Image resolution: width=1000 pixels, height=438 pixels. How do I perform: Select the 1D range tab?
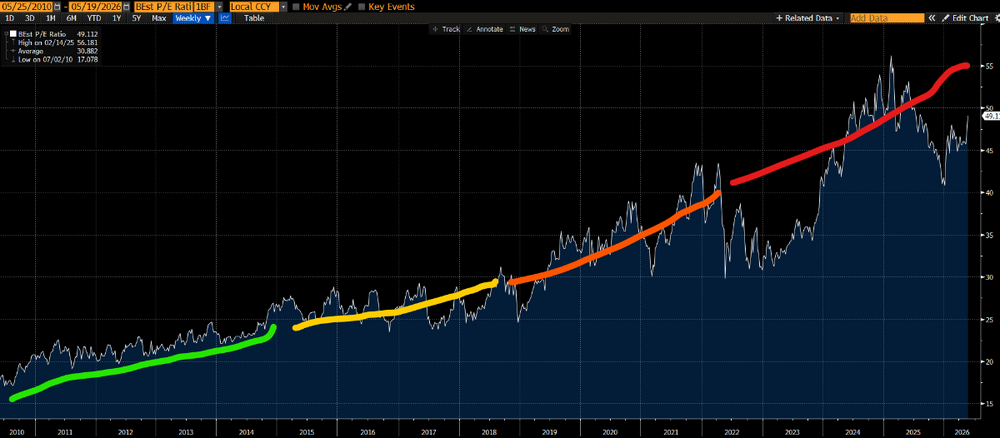pyautogui.click(x=10, y=18)
